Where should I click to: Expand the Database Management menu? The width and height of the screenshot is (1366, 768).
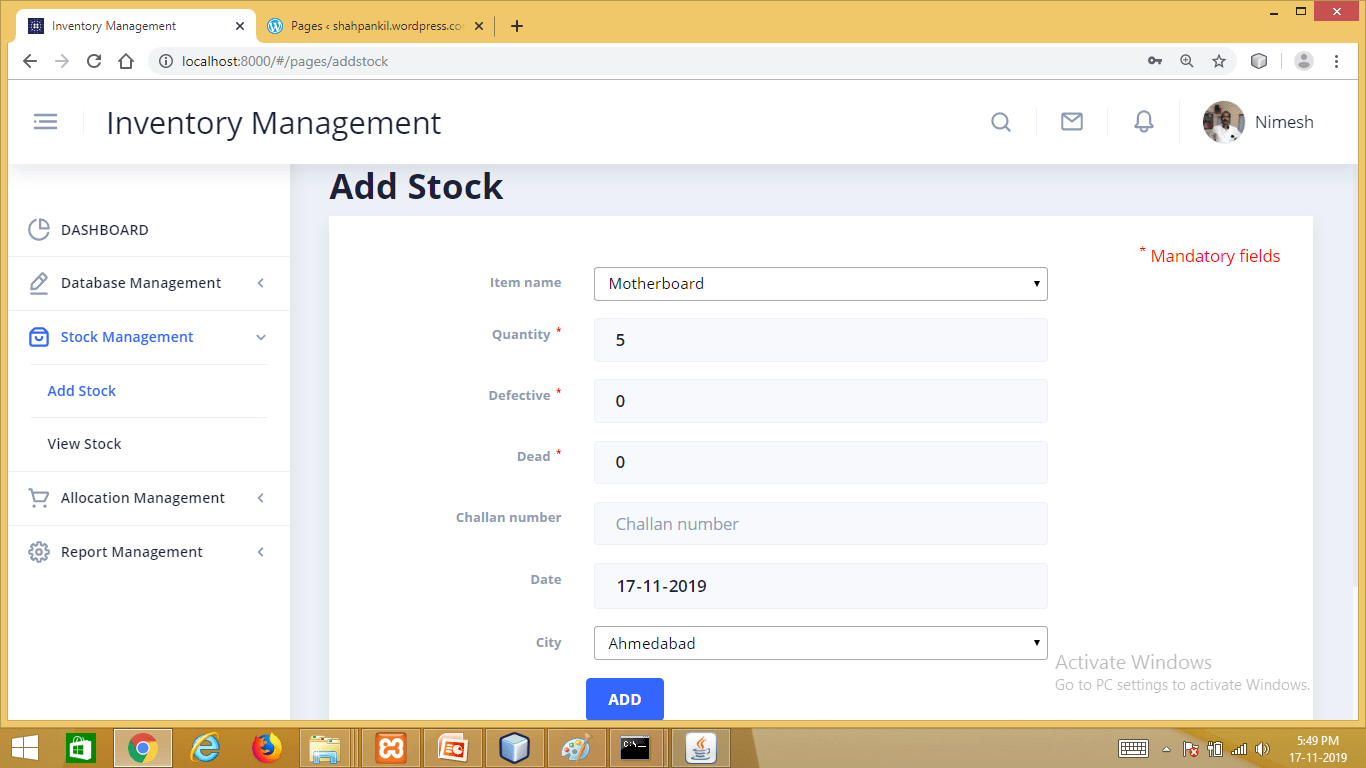[261, 283]
